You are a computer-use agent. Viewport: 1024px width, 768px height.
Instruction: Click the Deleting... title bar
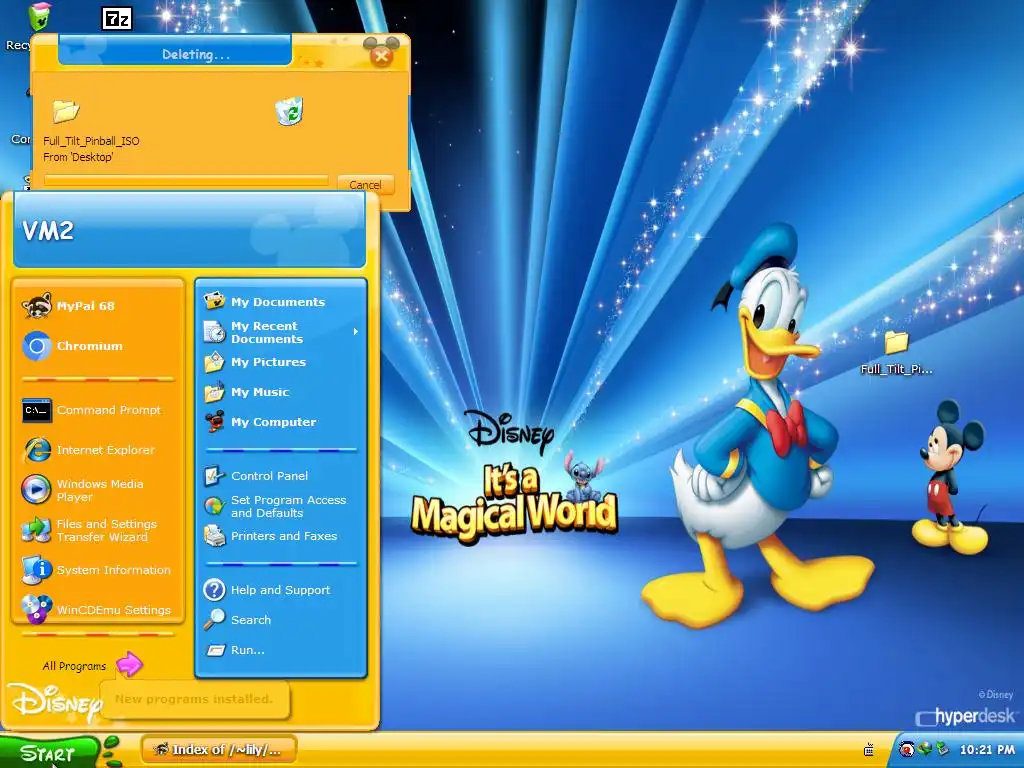[x=175, y=51]
